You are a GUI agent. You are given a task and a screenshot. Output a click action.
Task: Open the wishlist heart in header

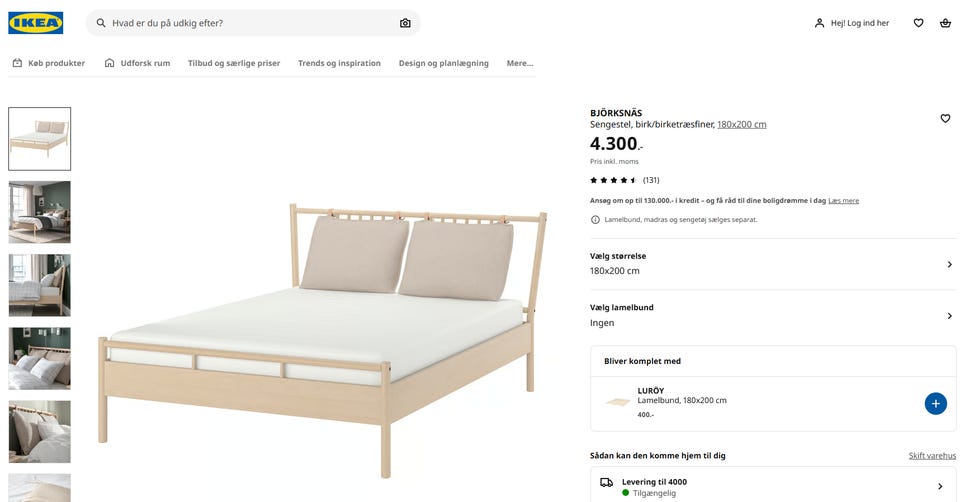(918, 23)
